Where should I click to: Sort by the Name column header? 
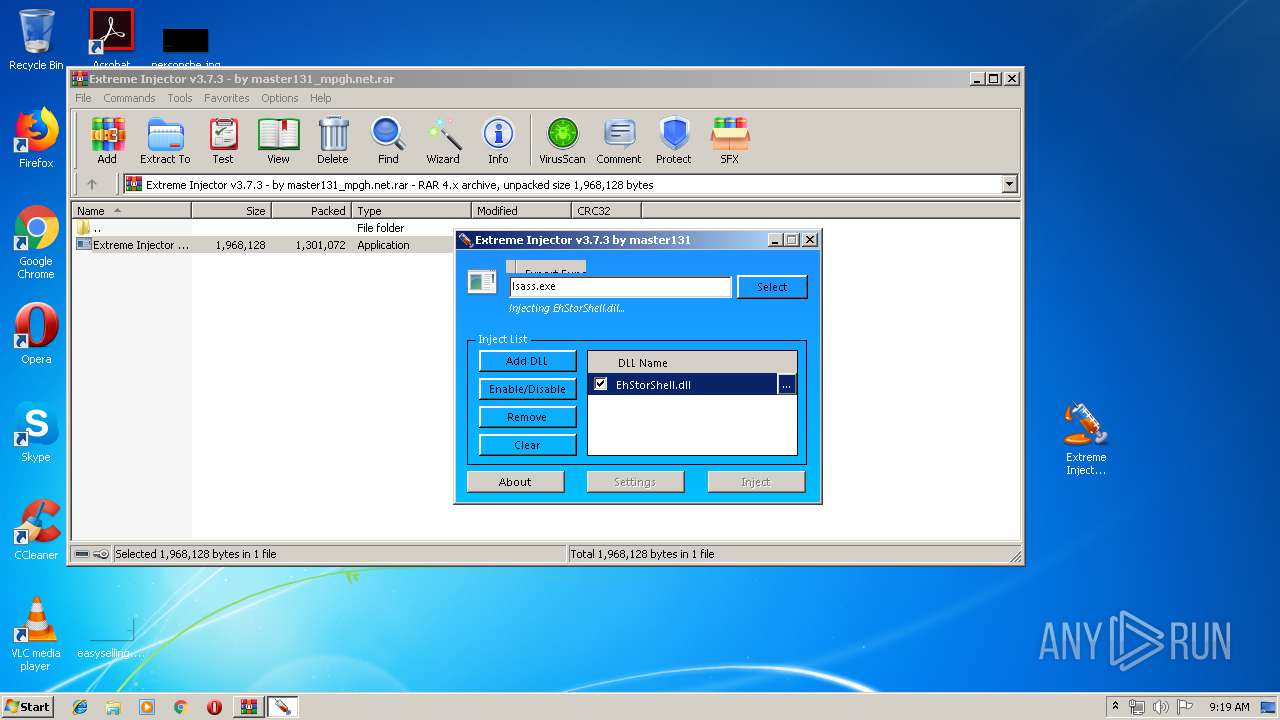click(x=131, y=211)
